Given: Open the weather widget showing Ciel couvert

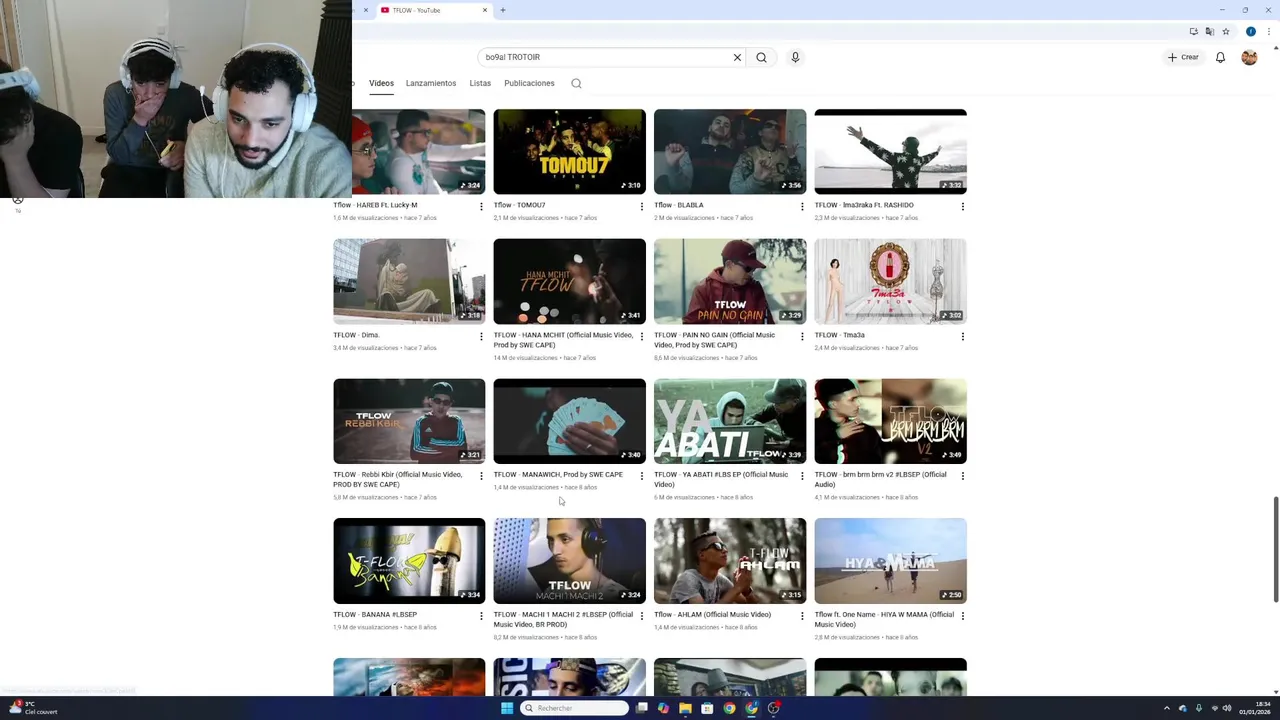Looking at the screenshot, I should (33, 708).
